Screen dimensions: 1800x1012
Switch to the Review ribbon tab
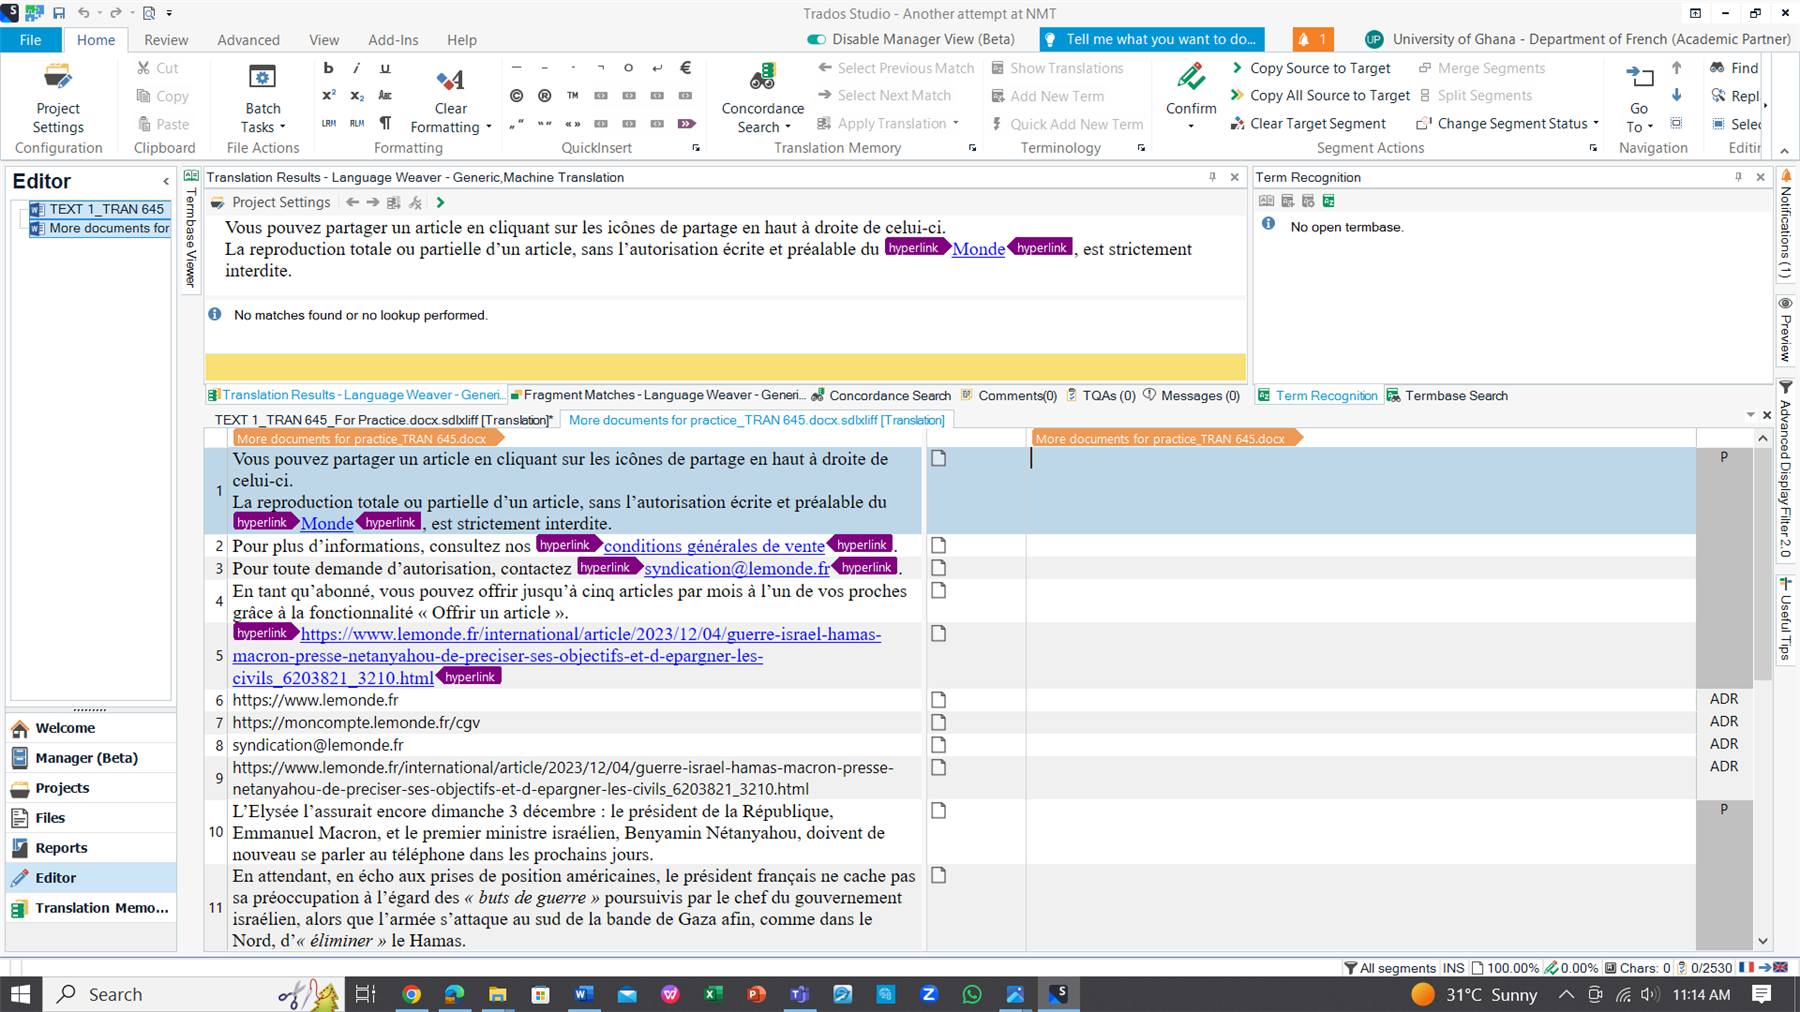pos(166,40)
